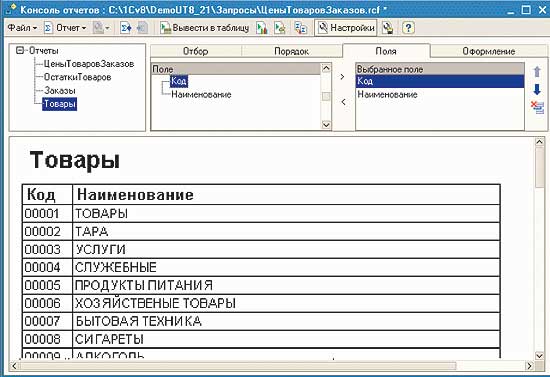The width and height of the screenshot is (550, 377).
Task: Click the УСЛУГИ name cell
Action: pyautogui.click(x=286, y=249)
